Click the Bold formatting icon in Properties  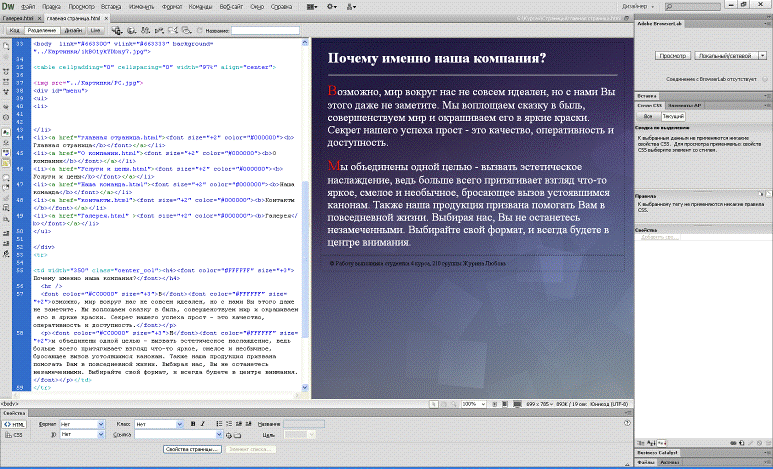(193, 423)
